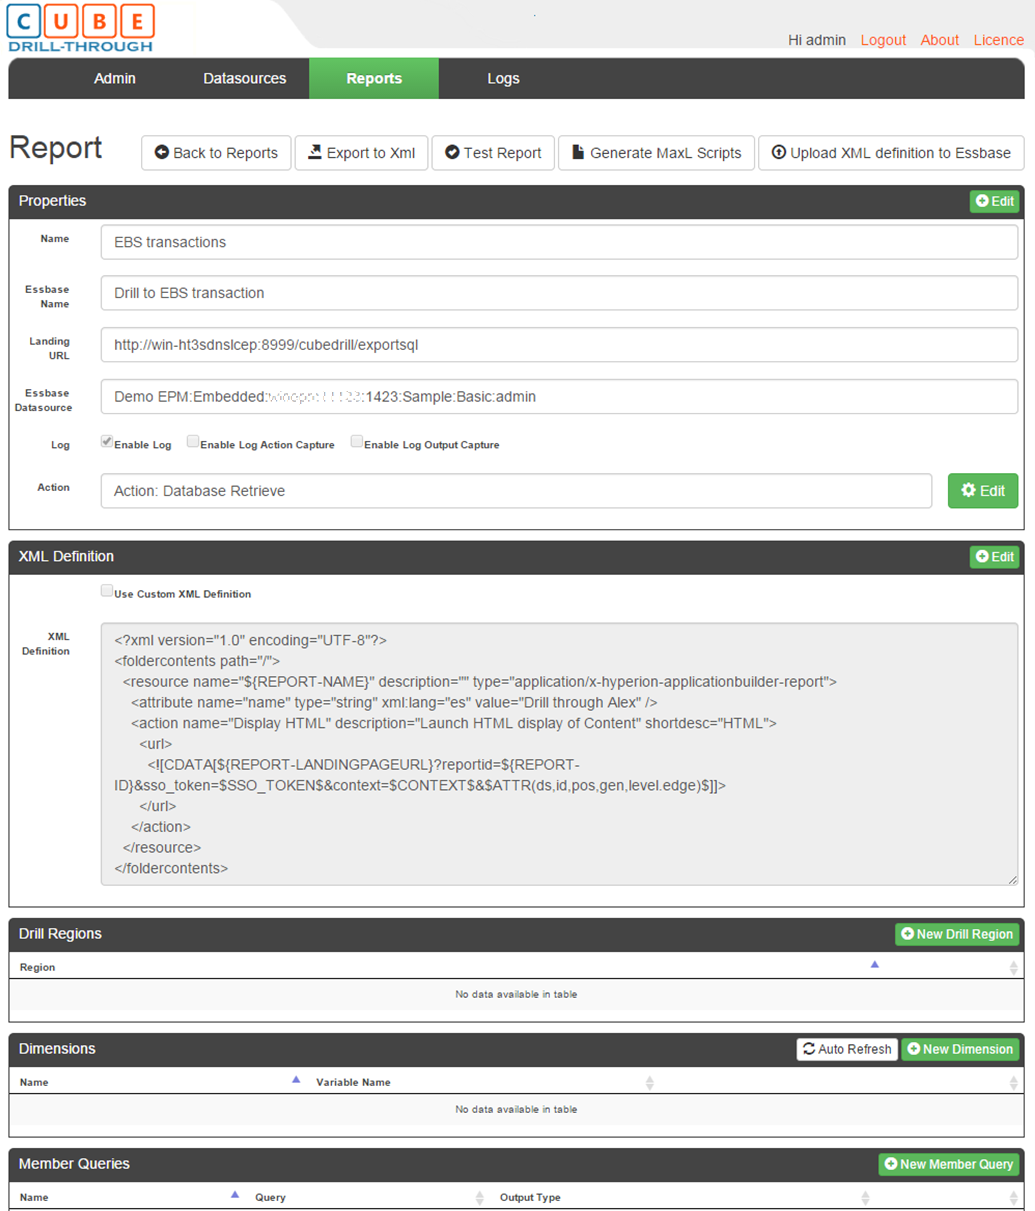Open the Action editor via the gear icon

coord(967,491)
